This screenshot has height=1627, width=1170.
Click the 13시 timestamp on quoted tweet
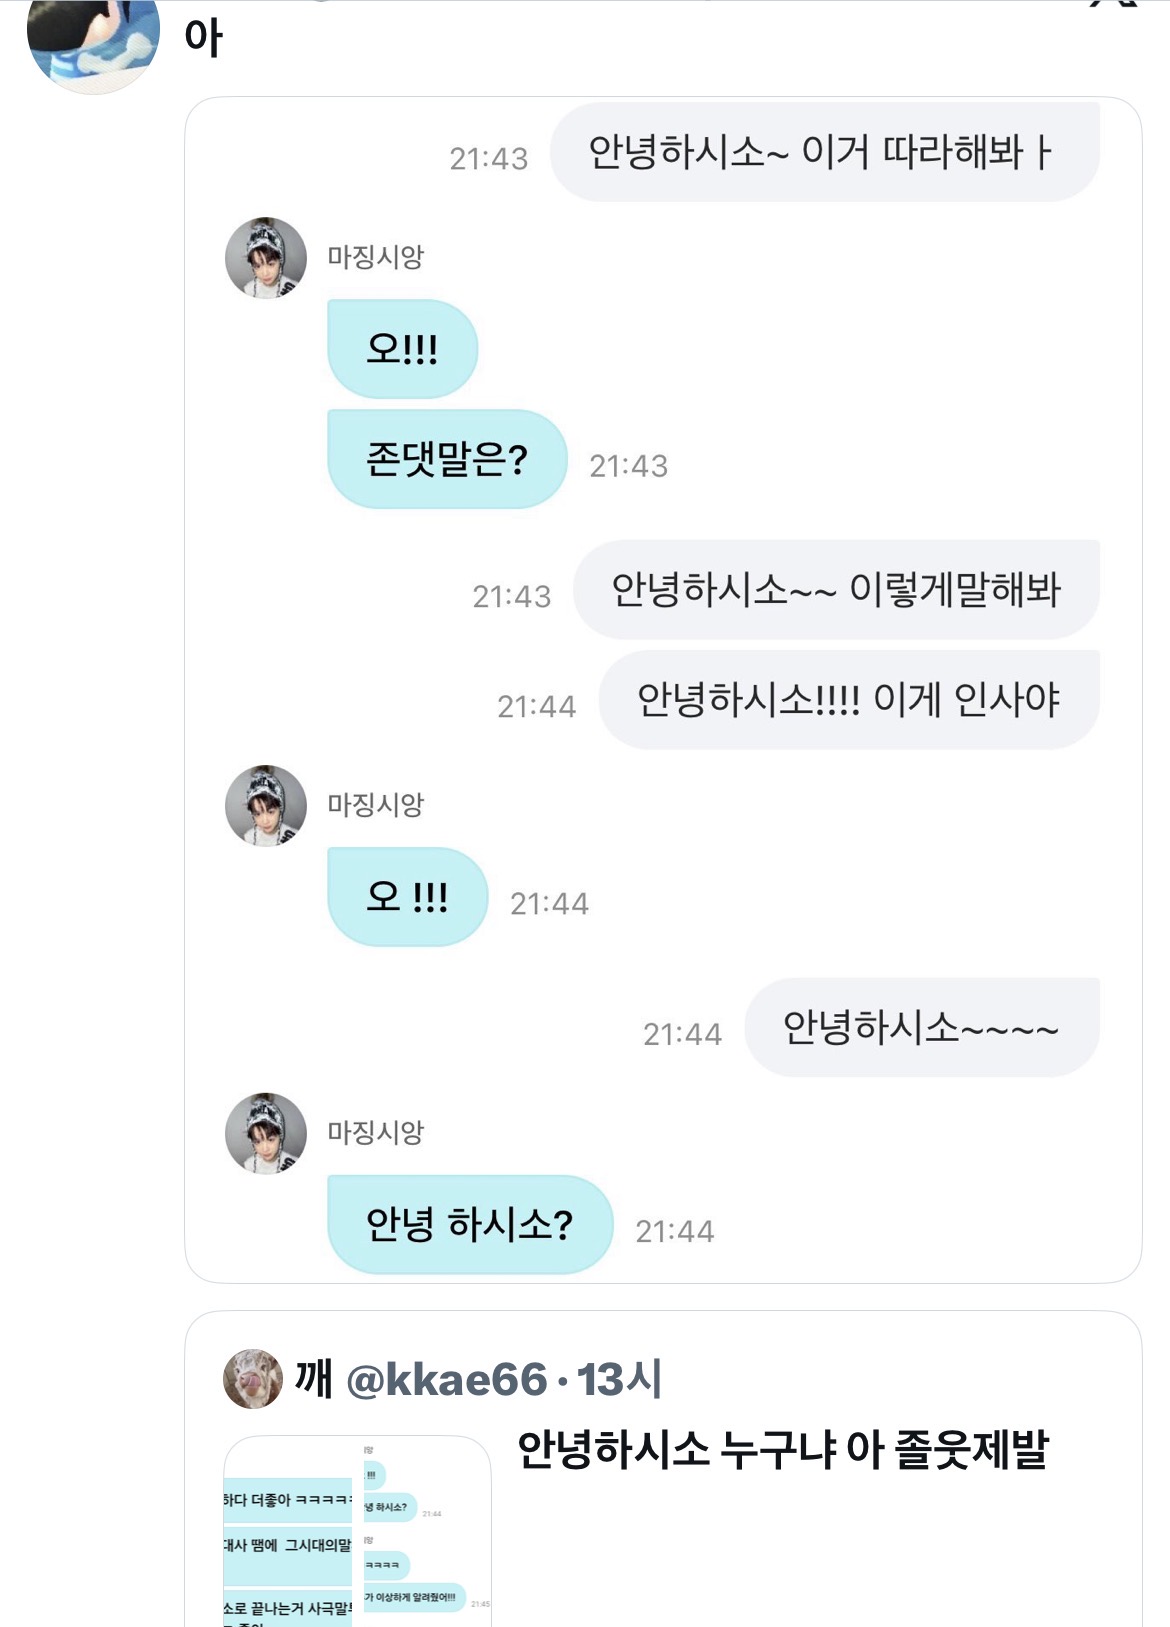pos(619,1380)
